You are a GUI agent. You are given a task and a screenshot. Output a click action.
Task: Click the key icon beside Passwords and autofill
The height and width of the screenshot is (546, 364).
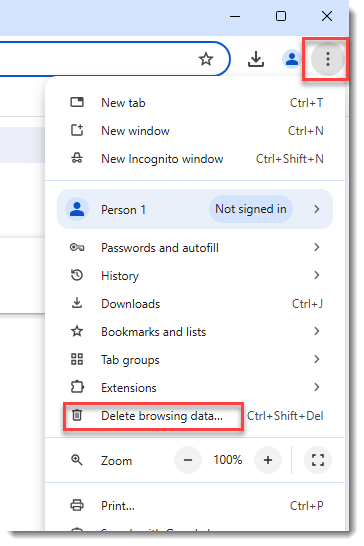(77, 248)
